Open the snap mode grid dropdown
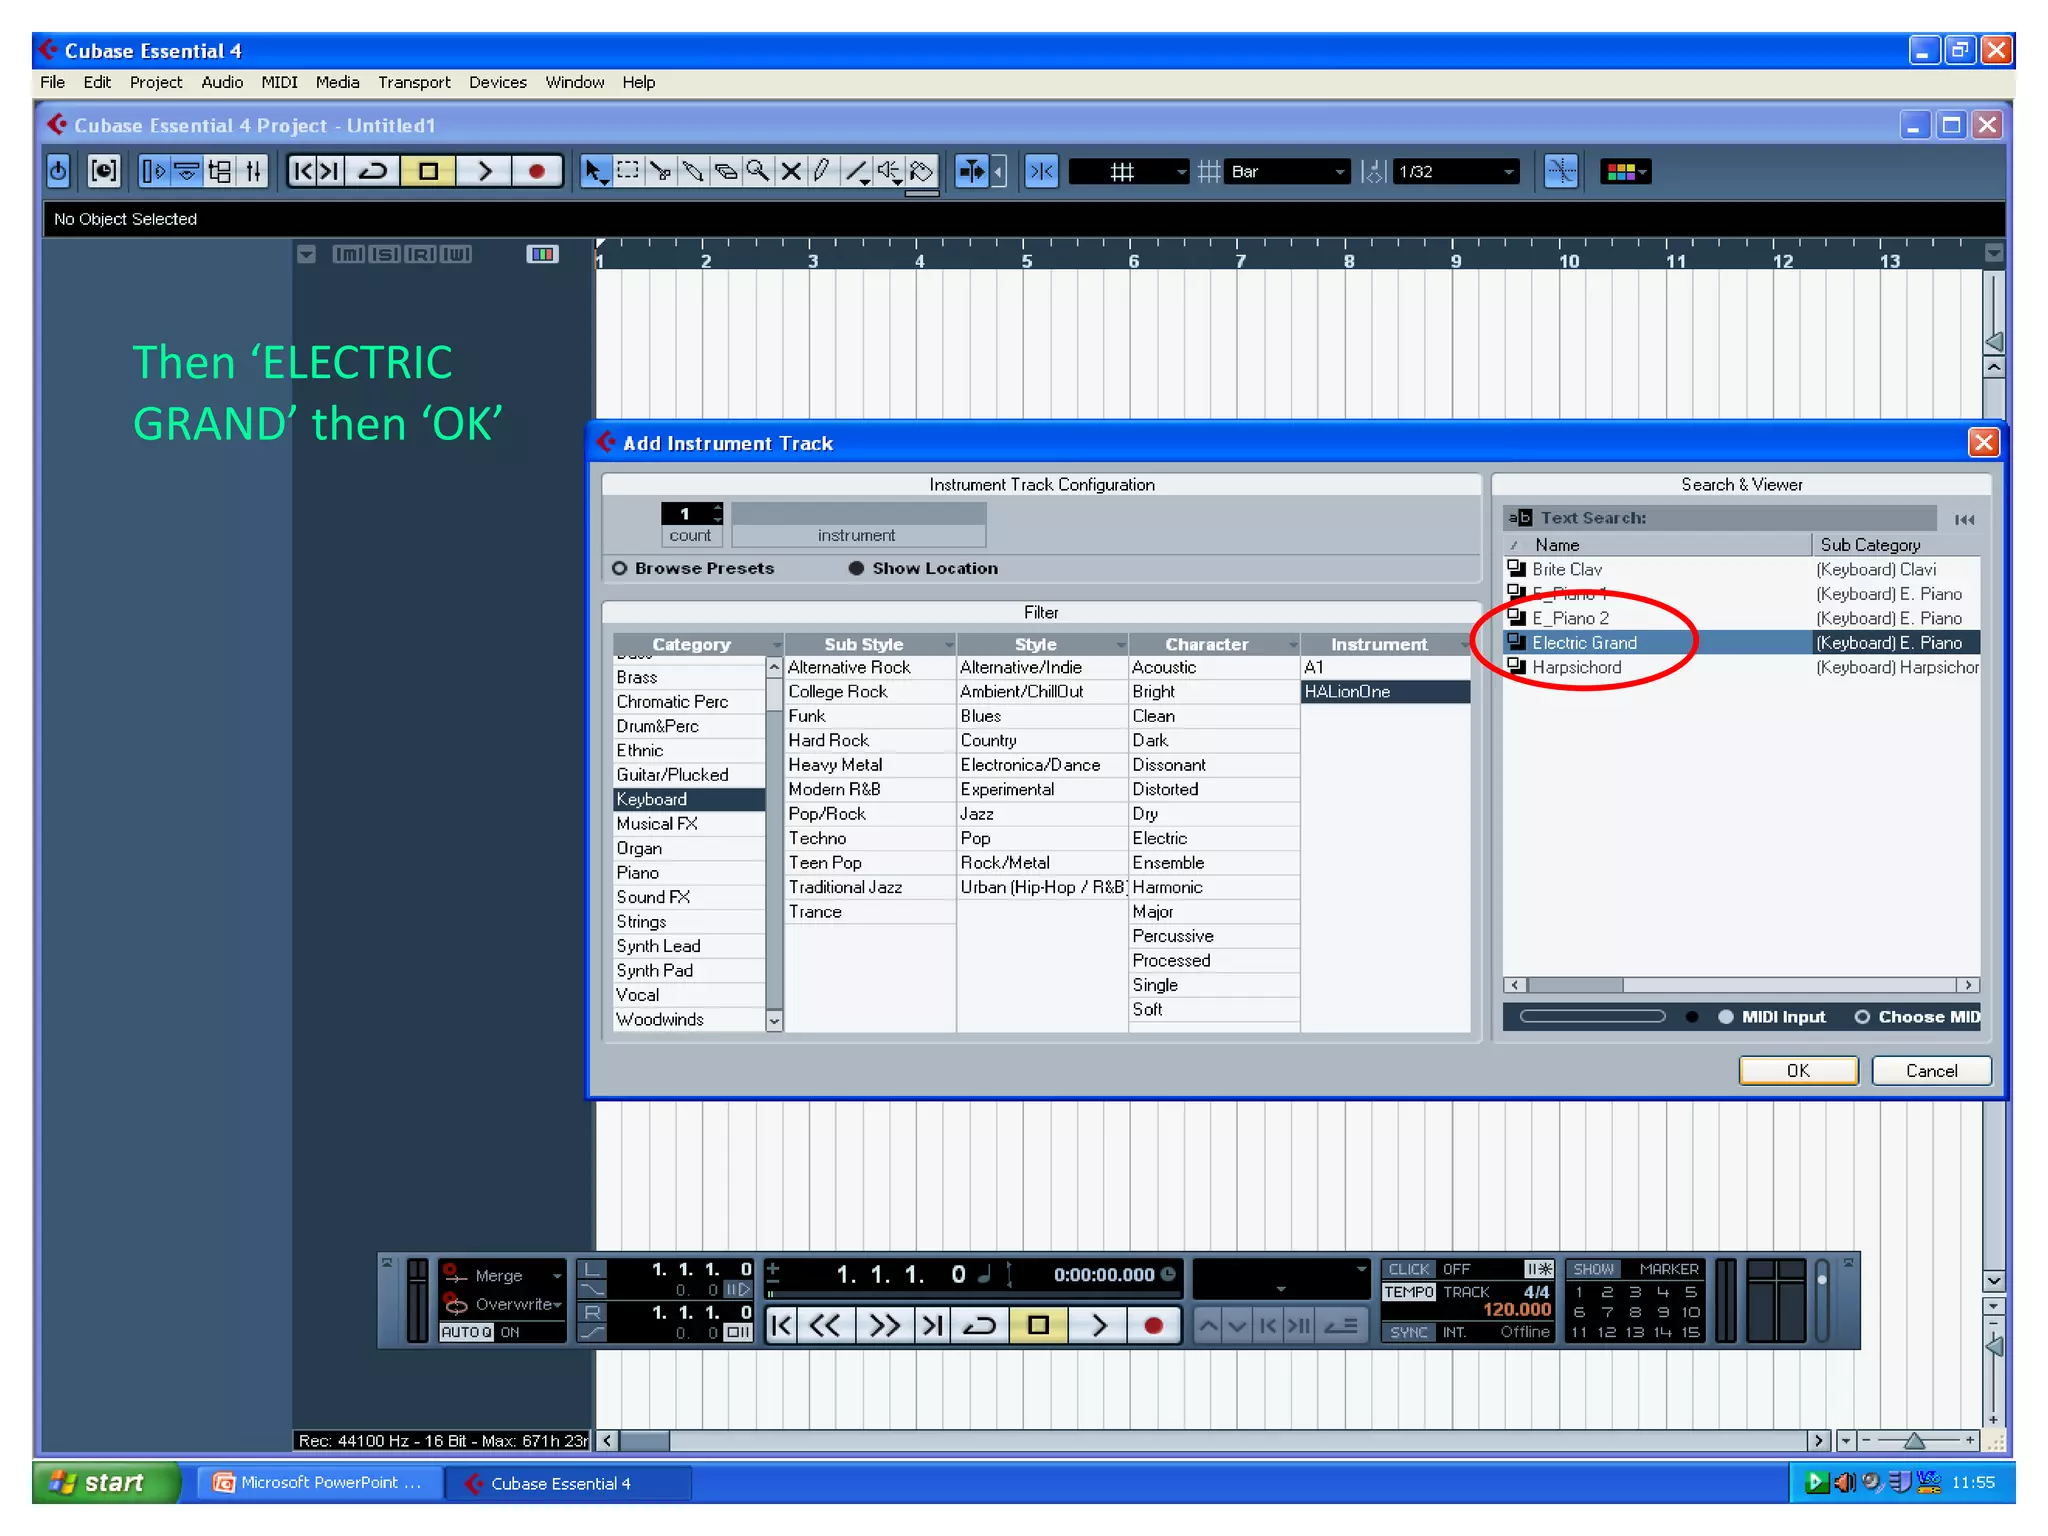 (1129, 172)
